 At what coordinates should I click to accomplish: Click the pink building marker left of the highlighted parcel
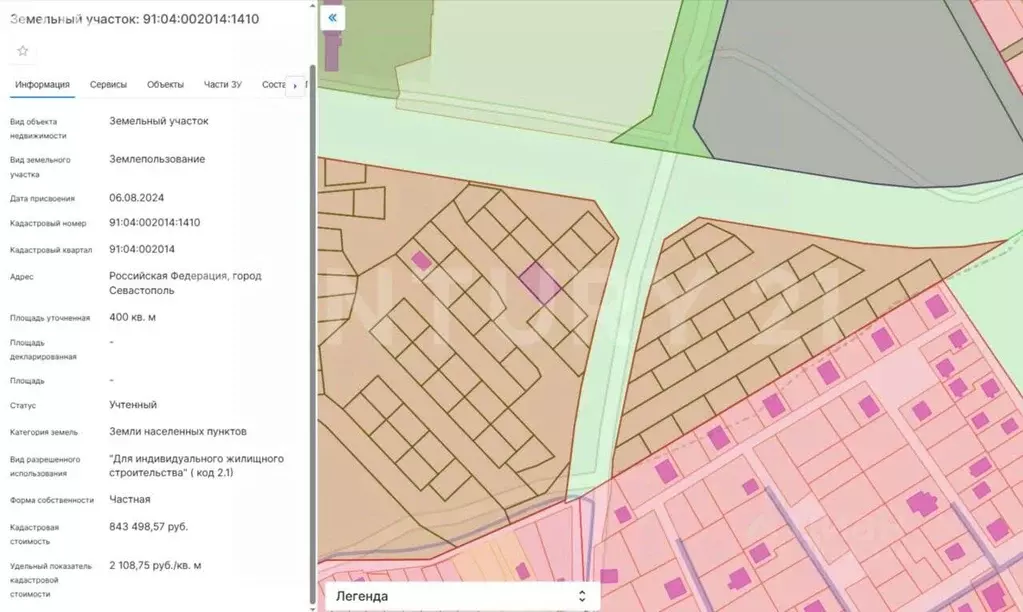point(422,260)
